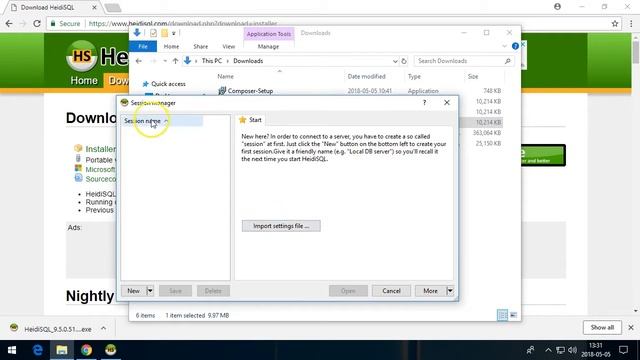The image size is (640, 360).
Task: Switch Explorer to large icons view
Action: [x=513, y=315]
